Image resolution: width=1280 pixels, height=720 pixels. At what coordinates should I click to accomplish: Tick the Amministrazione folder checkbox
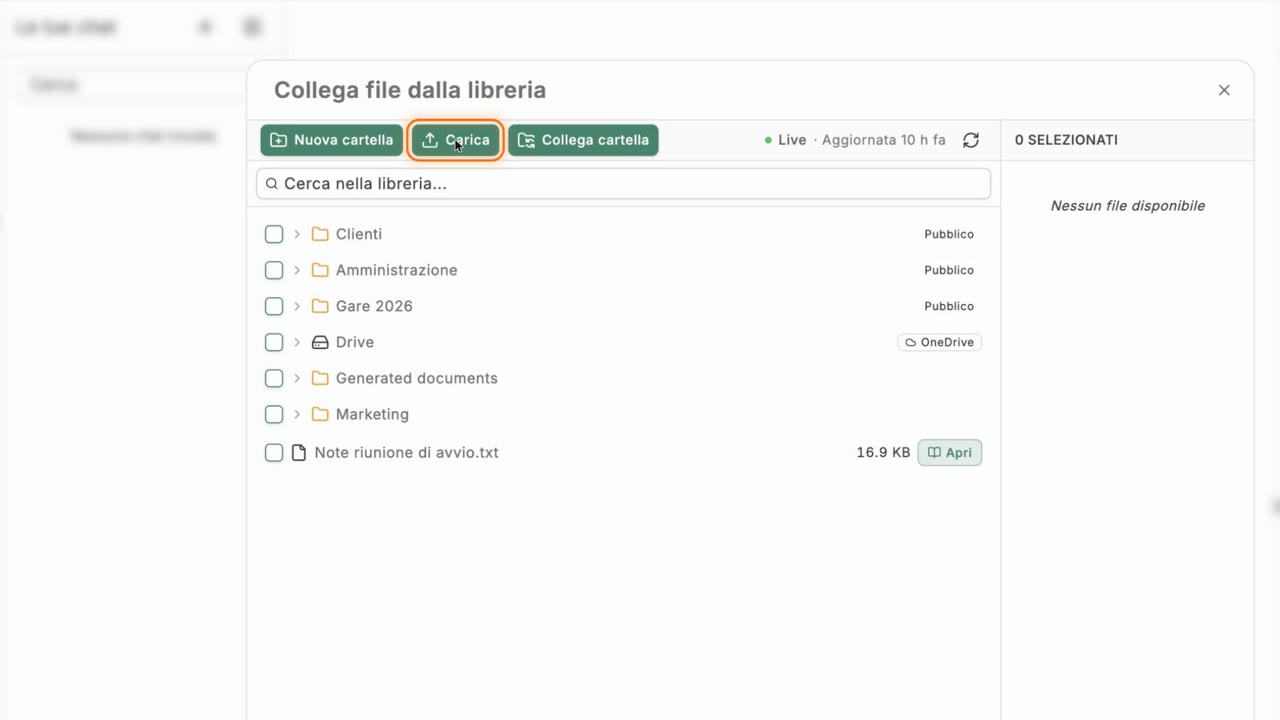point(274,270)
